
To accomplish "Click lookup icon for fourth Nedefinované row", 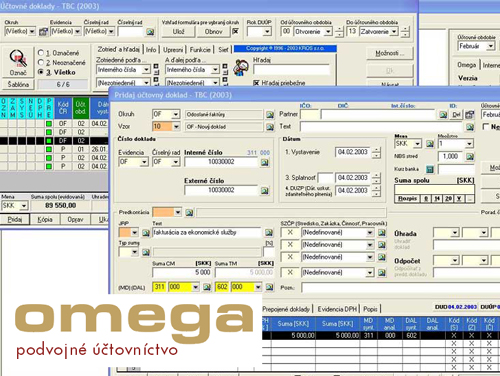I will point(382,273).
